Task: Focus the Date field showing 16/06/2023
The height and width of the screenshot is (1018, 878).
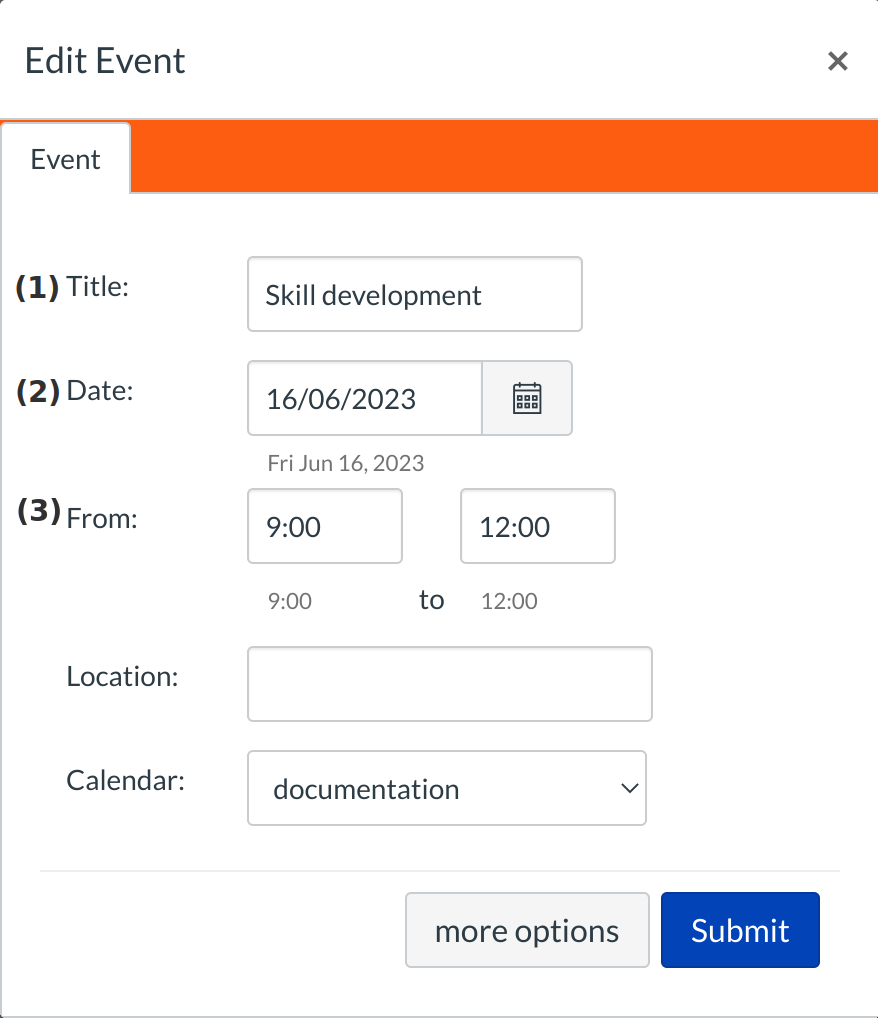Action: pos(365,399)
